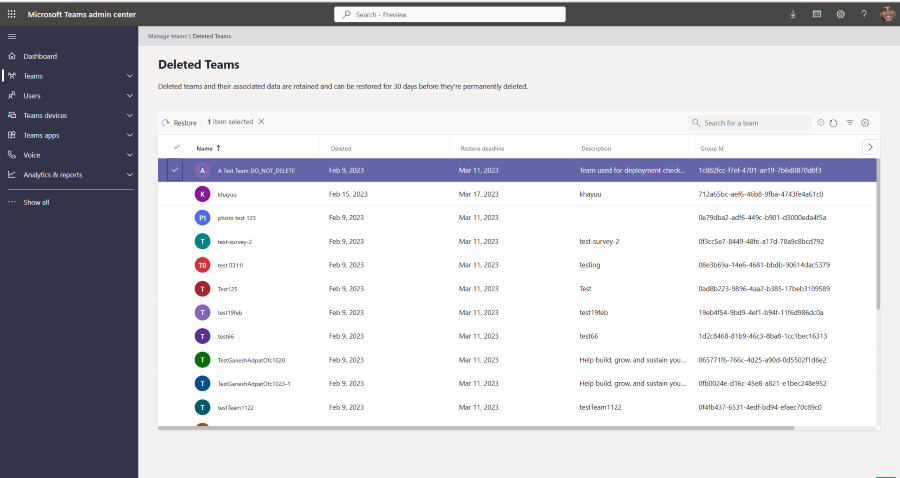Click the T avatar for test66
The image size is (900, 478).
202,336
